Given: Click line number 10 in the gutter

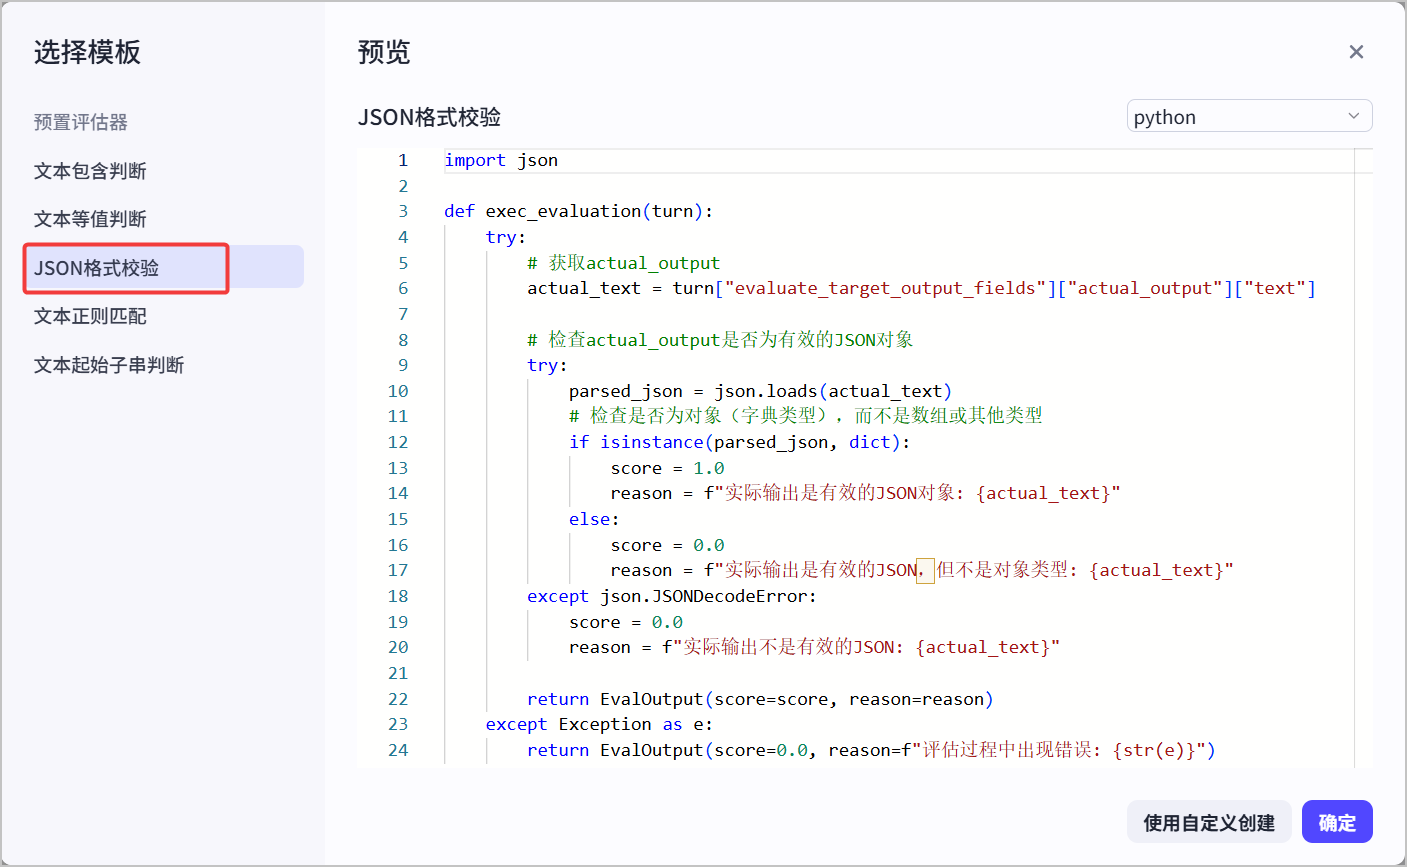Looking at the screenshot, I should pyautogui.click(x=398, y=391).
